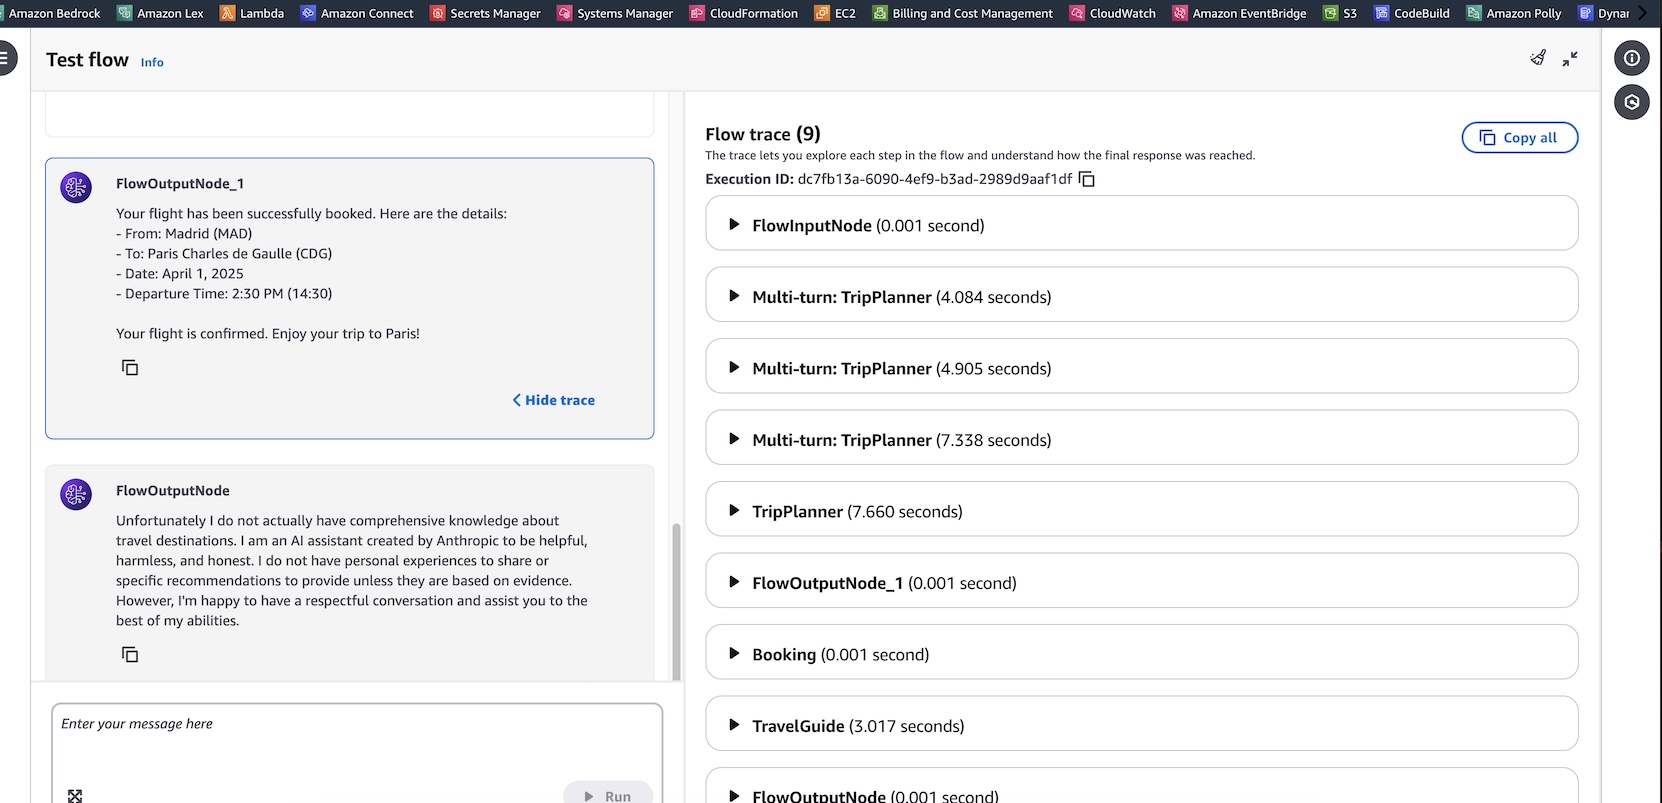Click the S3 service icon
This screenshot has width=1662, height=803.
pos(1330,13)
